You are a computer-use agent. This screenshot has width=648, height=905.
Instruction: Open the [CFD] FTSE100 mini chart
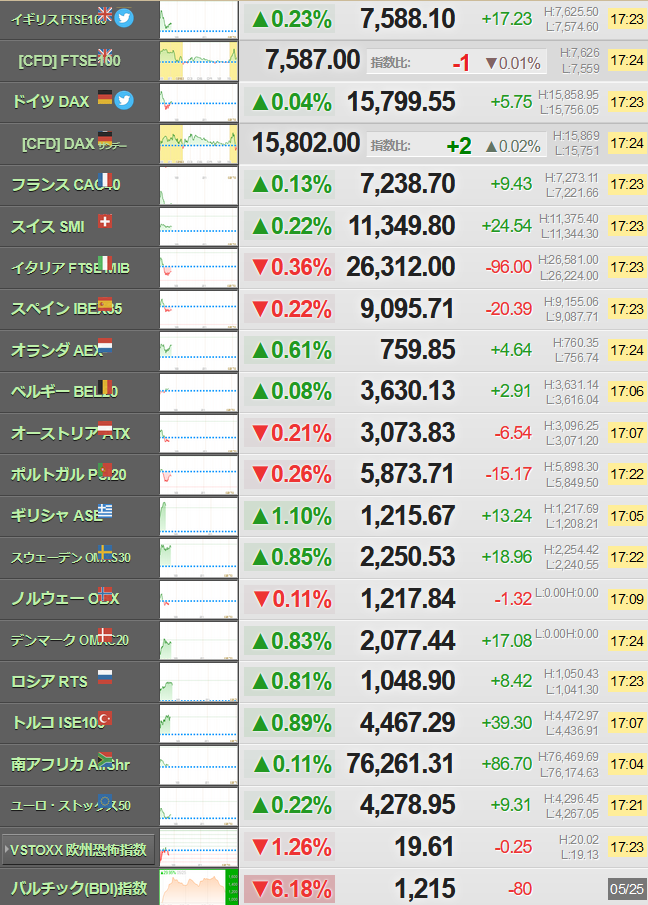pyautogui.click(x=198, y=61)
